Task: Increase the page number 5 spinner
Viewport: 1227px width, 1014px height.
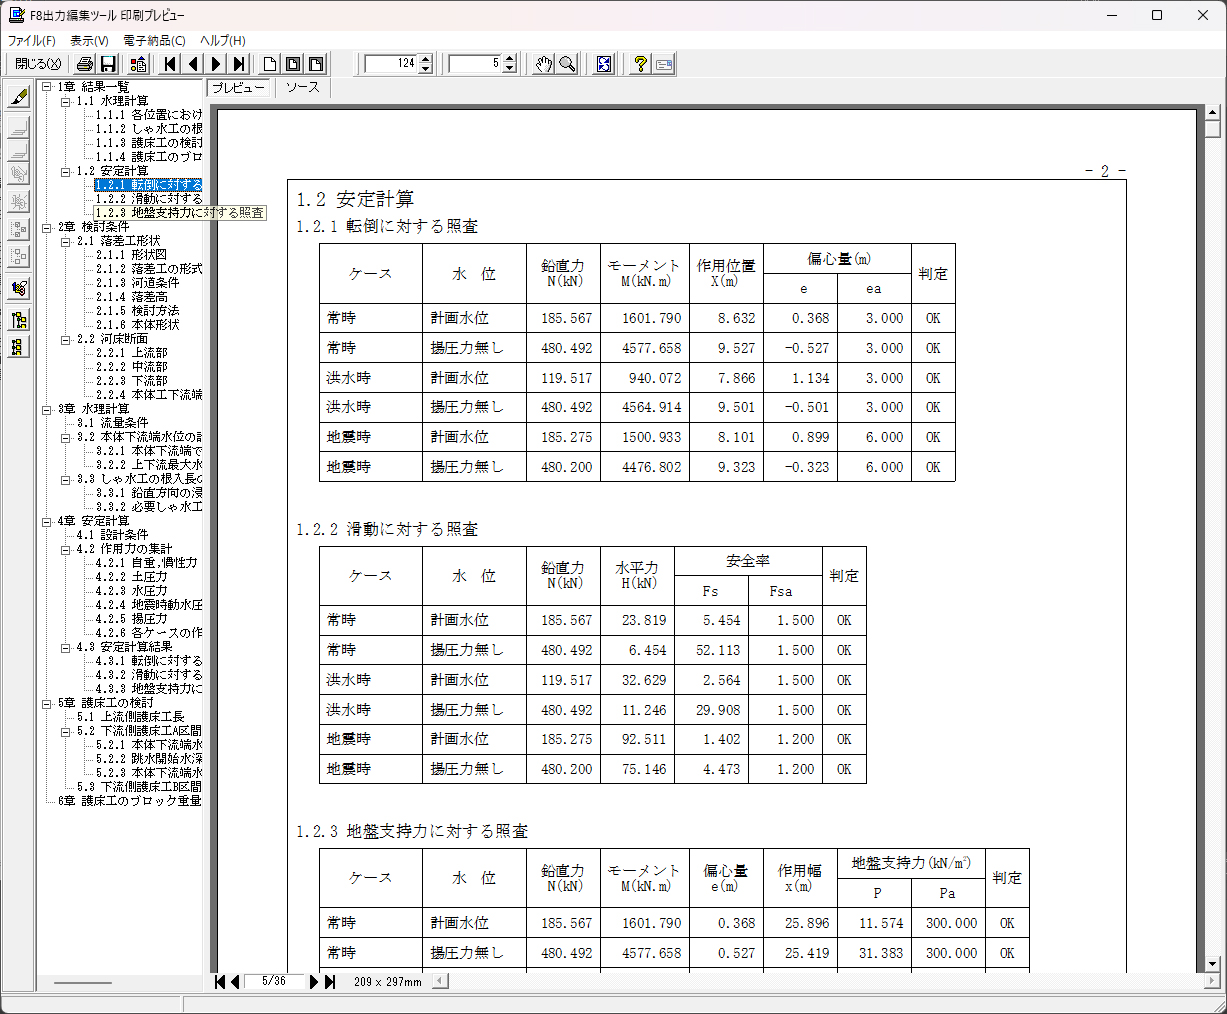Action: tap(510, 59)
